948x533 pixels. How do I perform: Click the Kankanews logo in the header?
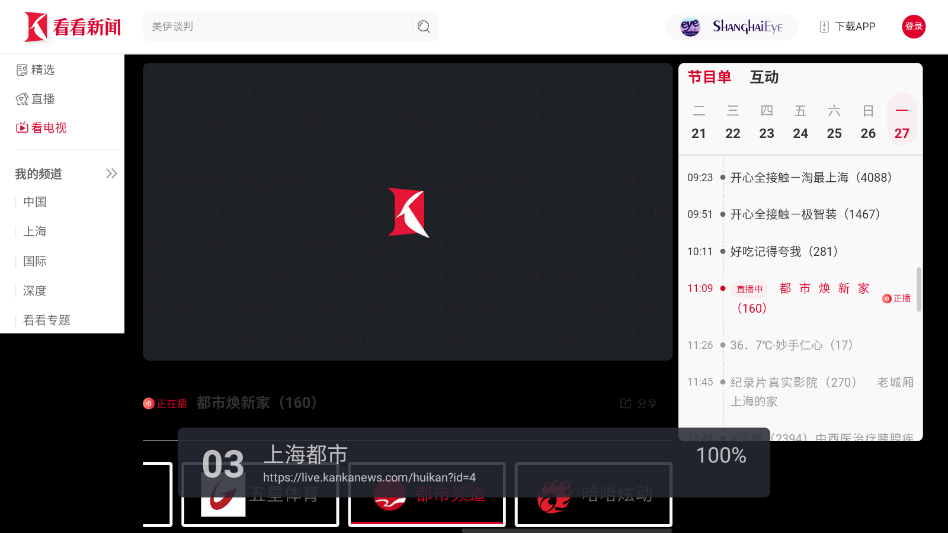point(73,27)
